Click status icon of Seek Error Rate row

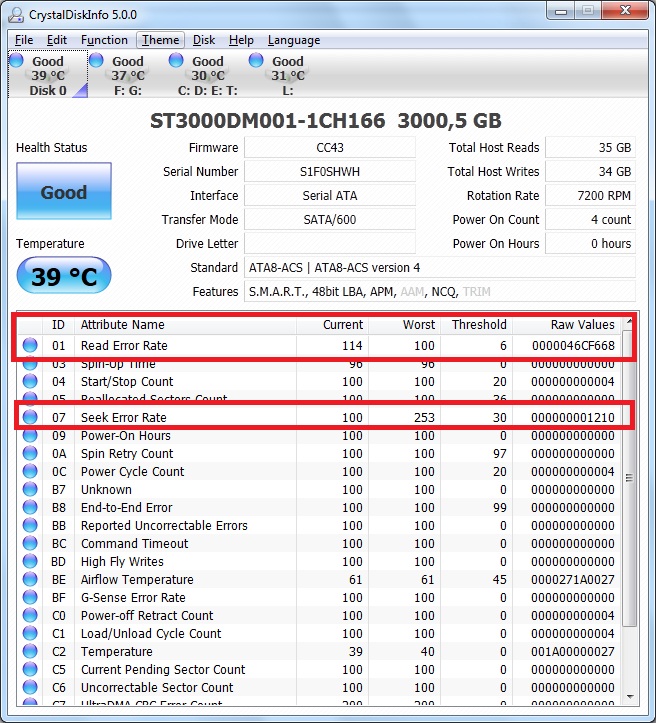pyautogui.click(x=30, y=417)
